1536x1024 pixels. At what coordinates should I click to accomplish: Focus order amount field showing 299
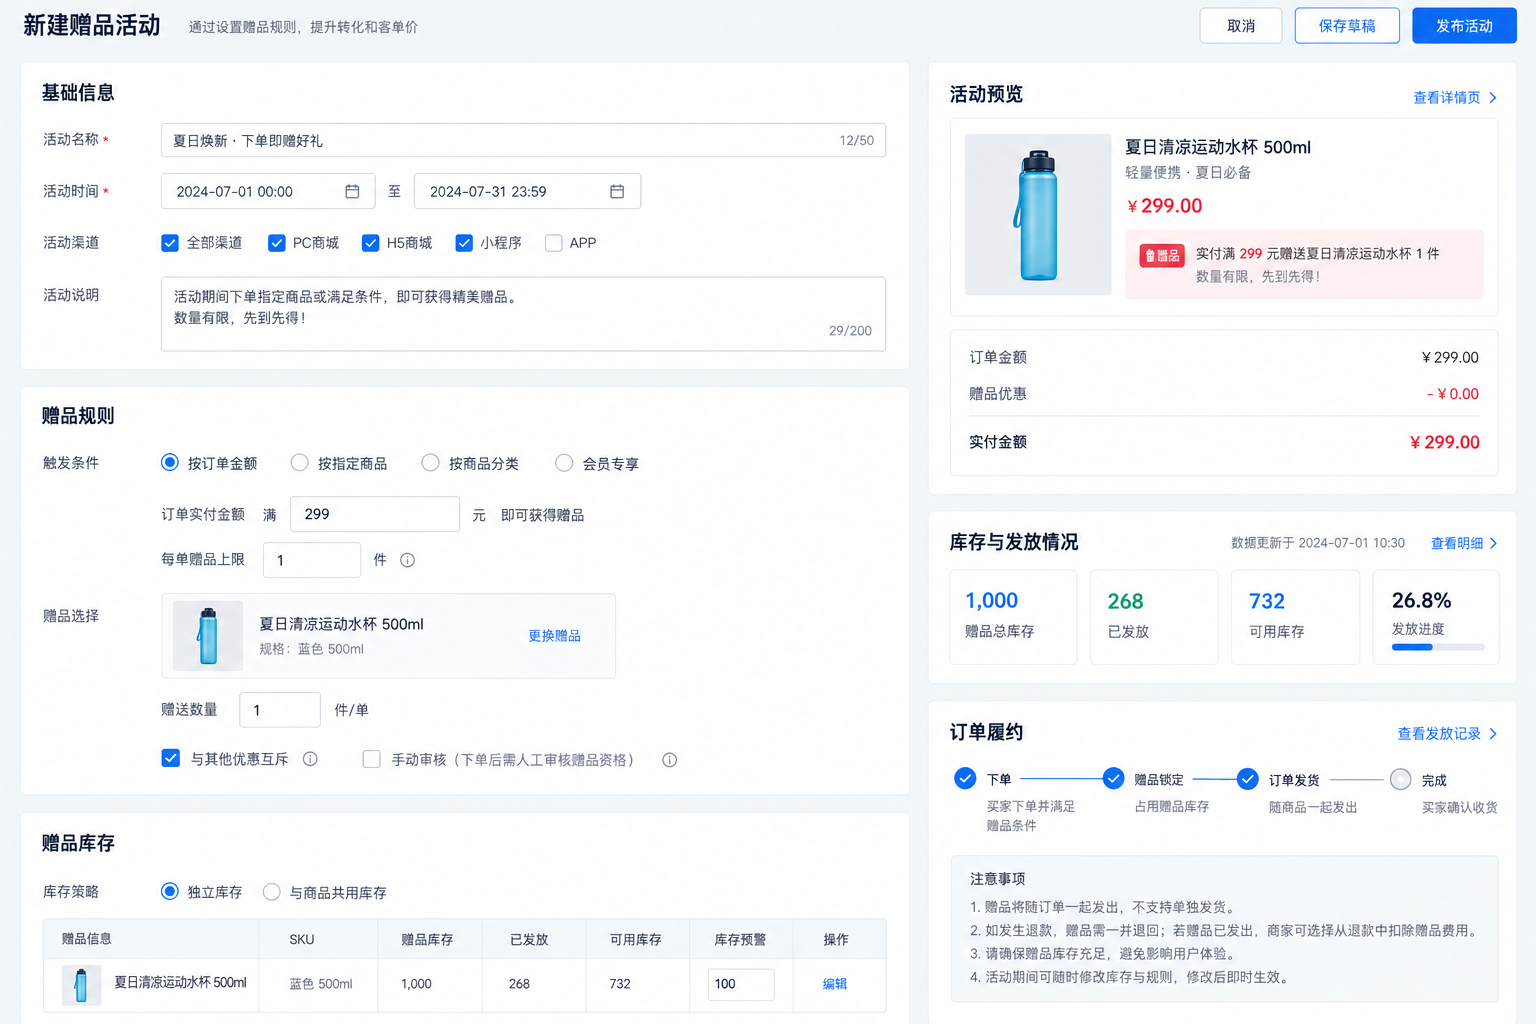[375, 514]
